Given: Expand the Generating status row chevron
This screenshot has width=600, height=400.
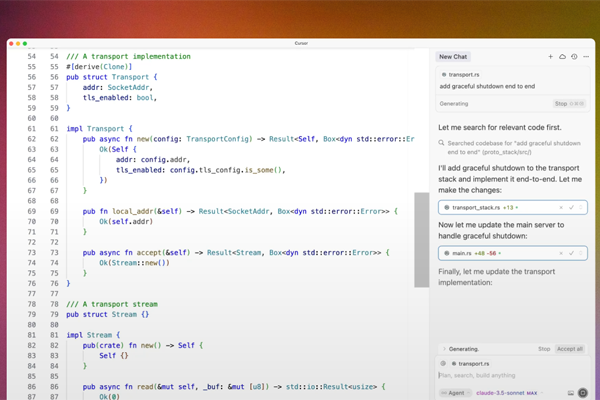Looking at the screenshot, I should 443,349.
